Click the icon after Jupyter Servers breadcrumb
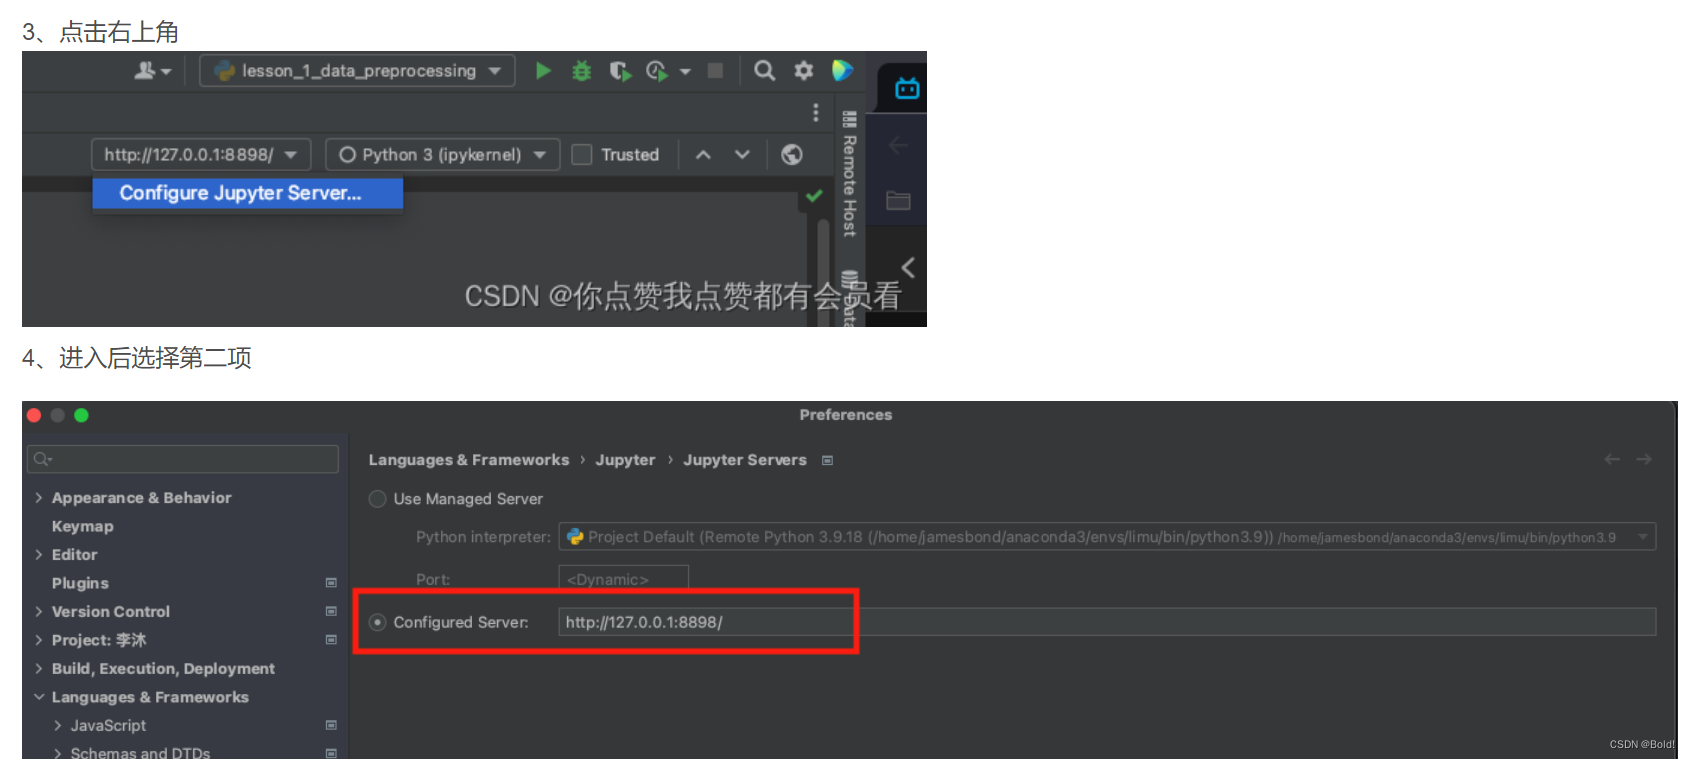 click(x=827, y=460)
